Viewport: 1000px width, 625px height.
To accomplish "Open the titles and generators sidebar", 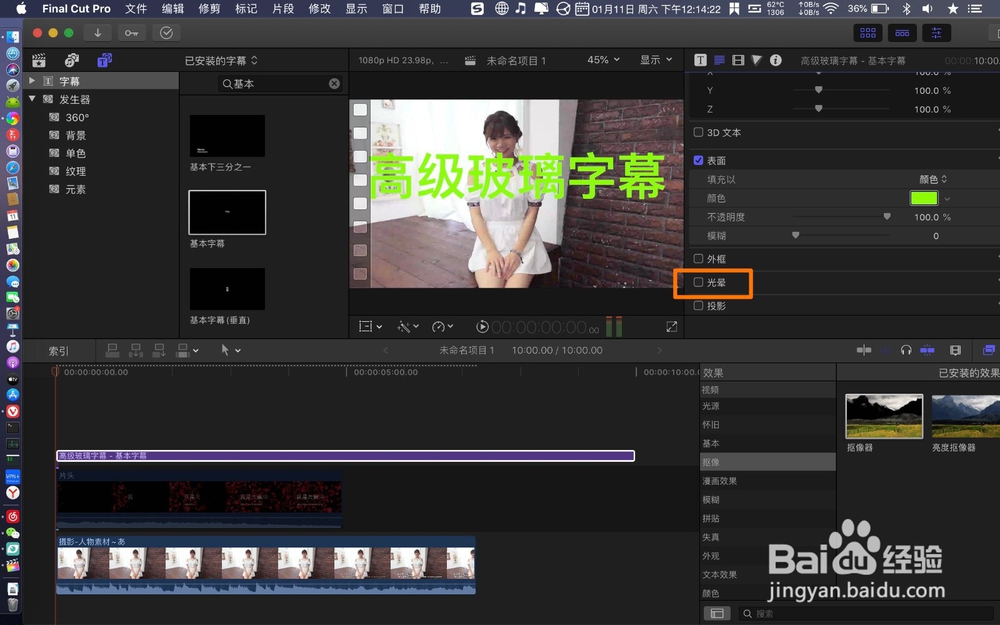I will pyautogui.click(x=105, y=60).
